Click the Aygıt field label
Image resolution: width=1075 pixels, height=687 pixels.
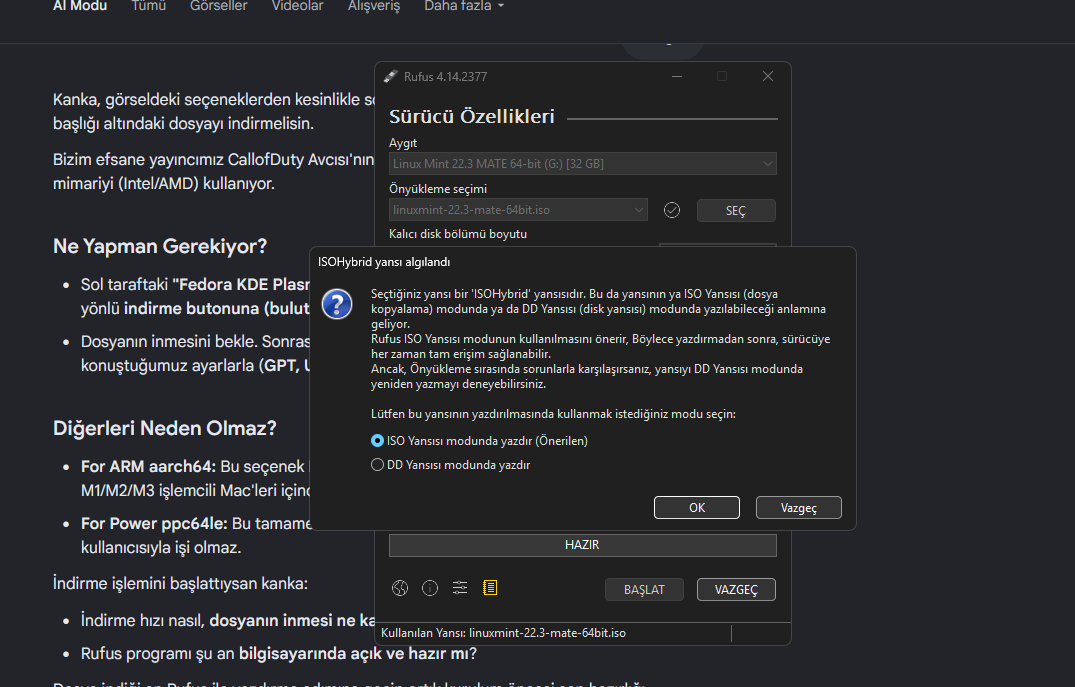(x=403, y=143)
